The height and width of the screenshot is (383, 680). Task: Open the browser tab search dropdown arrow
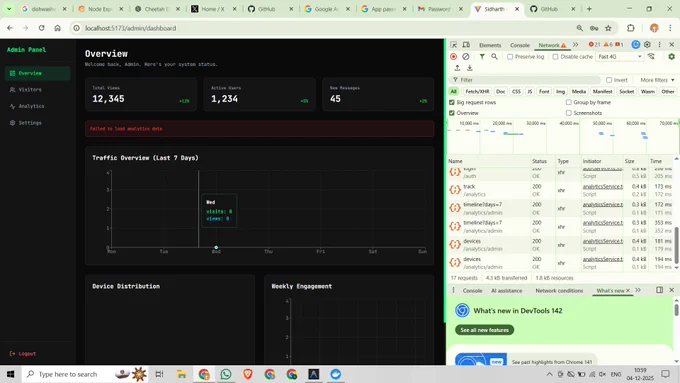click(x=9, y=9)
